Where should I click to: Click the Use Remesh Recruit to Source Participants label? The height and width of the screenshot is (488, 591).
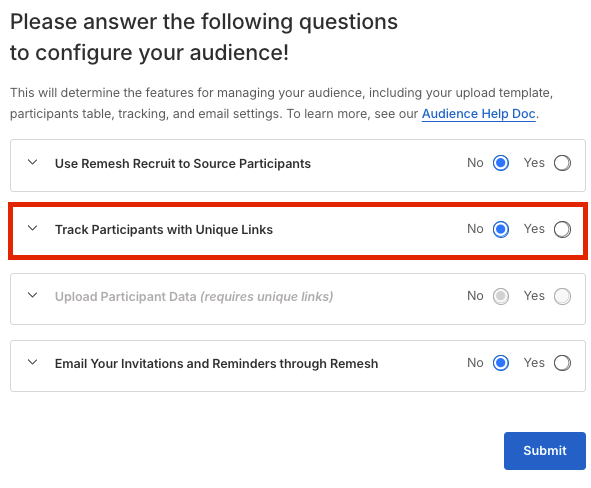click(x=183, y=164)
